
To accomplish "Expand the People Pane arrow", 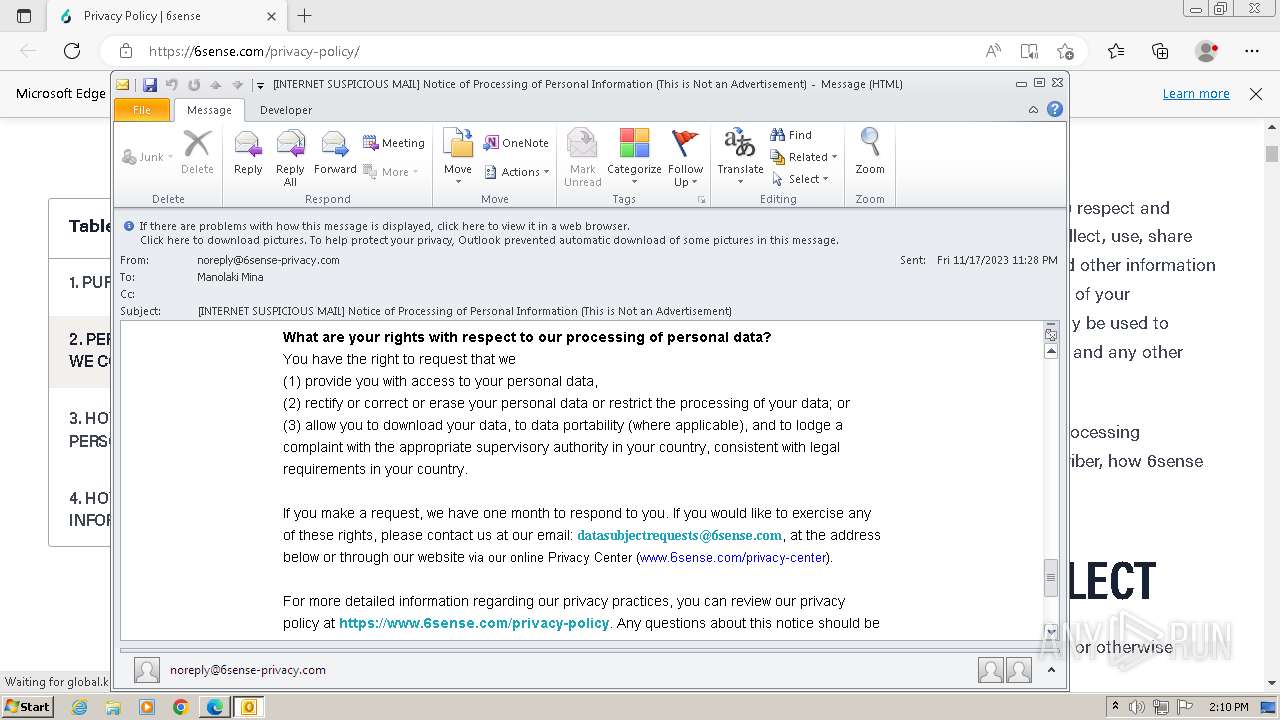I will (1052, 670).
